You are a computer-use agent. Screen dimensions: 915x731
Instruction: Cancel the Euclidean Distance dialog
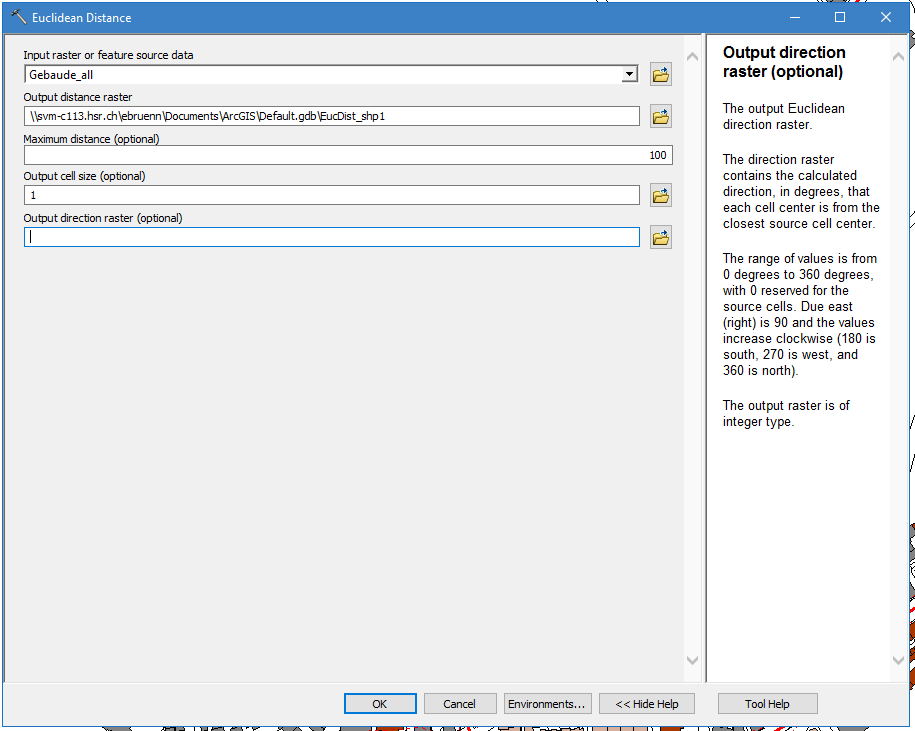[x=459, y=704]
